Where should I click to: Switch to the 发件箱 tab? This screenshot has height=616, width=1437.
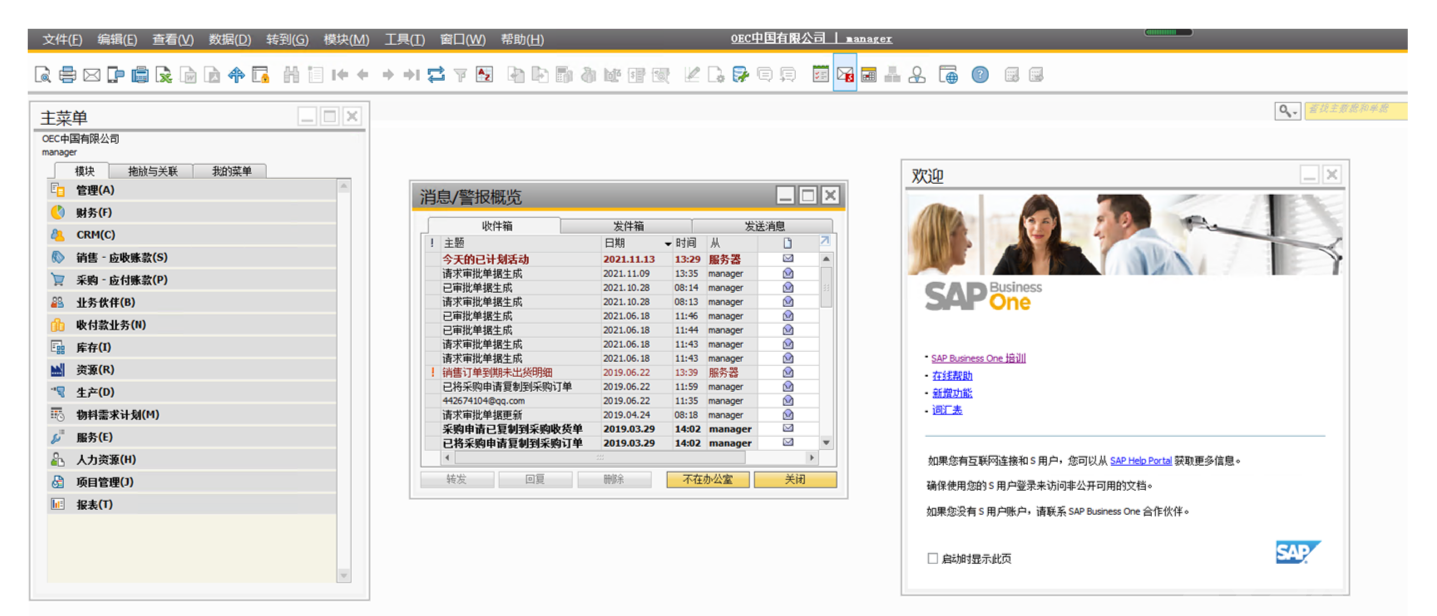[x=627, y=226]
